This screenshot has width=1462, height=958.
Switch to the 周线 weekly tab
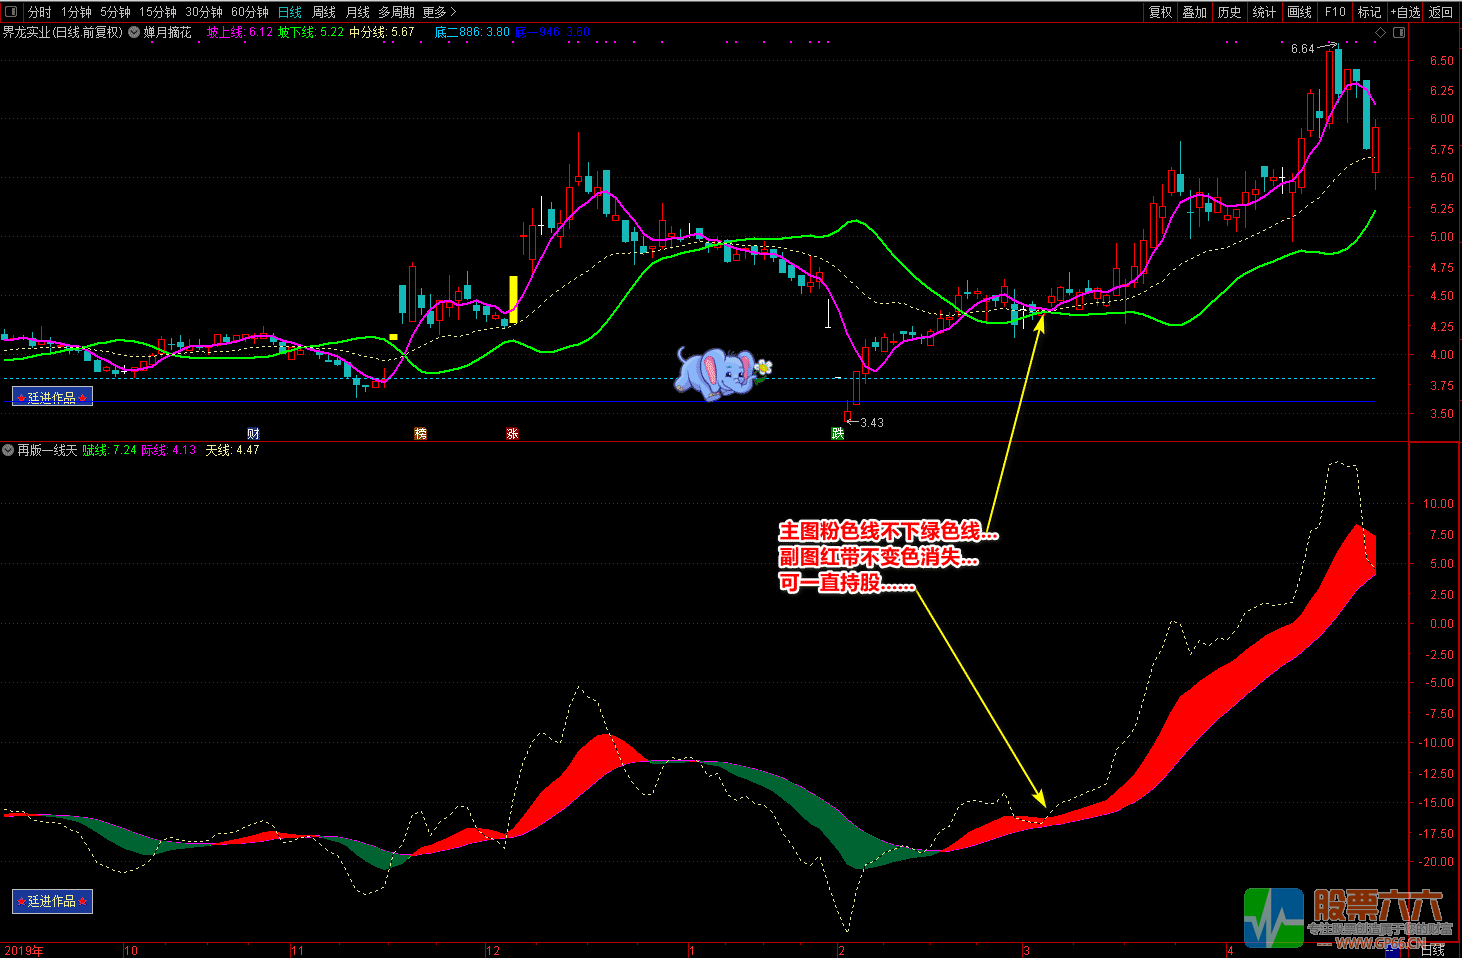(x=324, y=12)
